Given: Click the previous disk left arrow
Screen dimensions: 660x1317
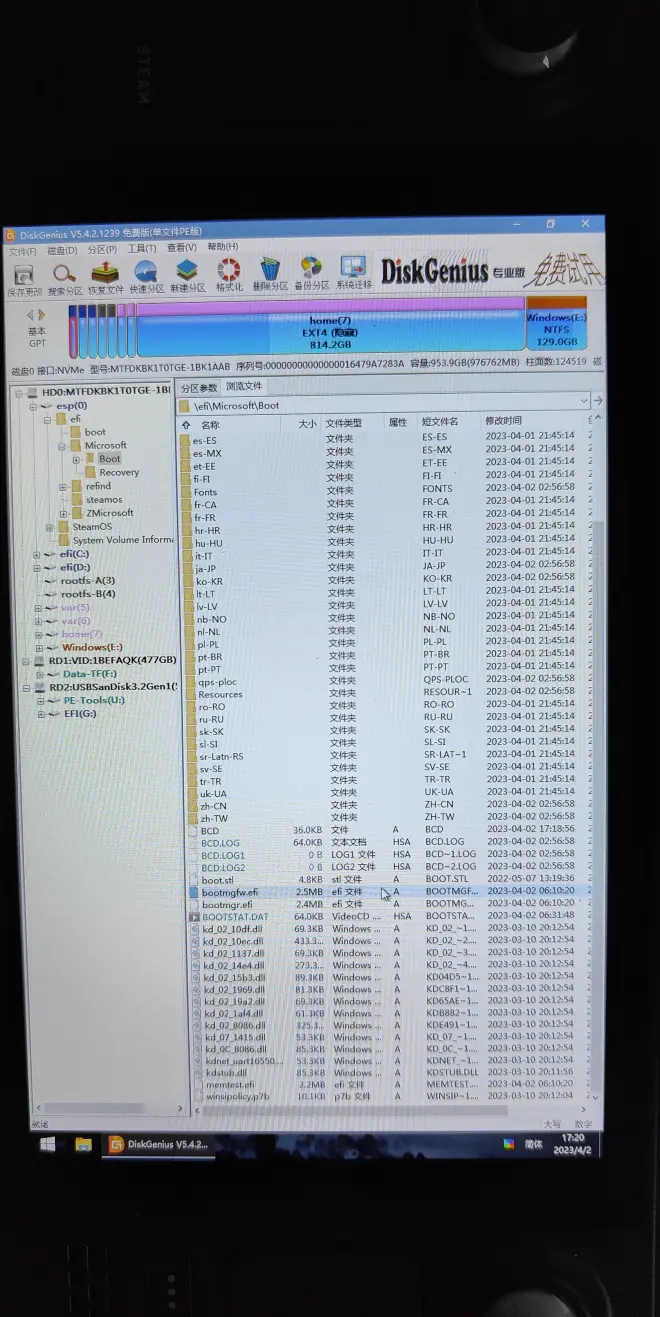Looking at the screenshot, I should tap(30, 315).
